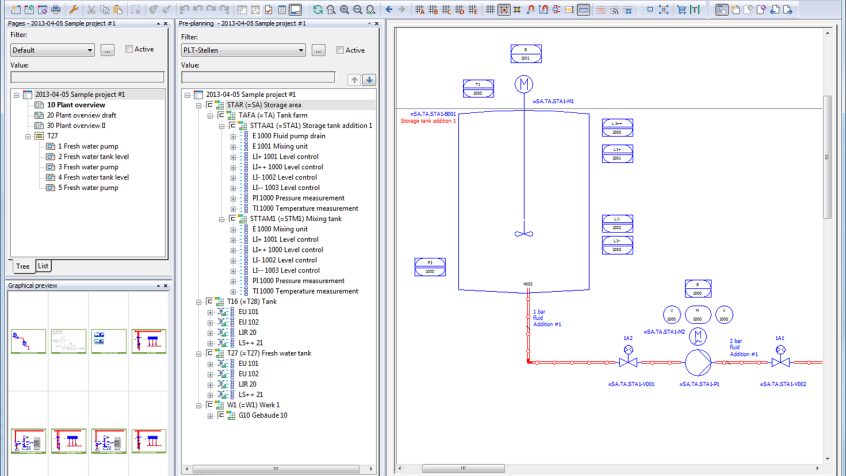Screen dimensions: 846x476
Task: Click the Zoom out magnifier icon
Action: point(357,9)
